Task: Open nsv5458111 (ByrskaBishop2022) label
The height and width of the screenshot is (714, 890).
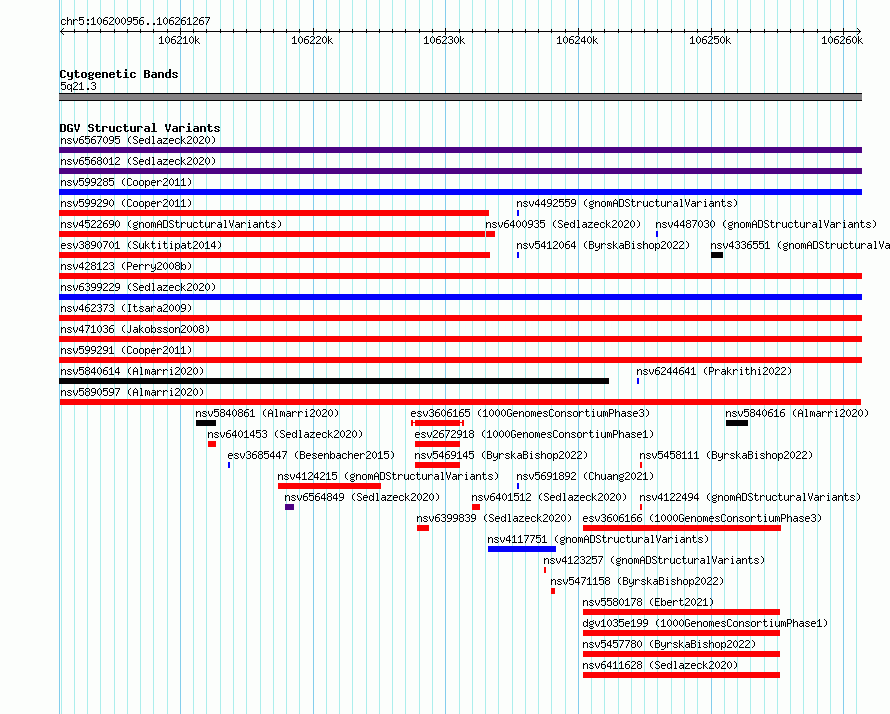Action: [x=727, y=455]
